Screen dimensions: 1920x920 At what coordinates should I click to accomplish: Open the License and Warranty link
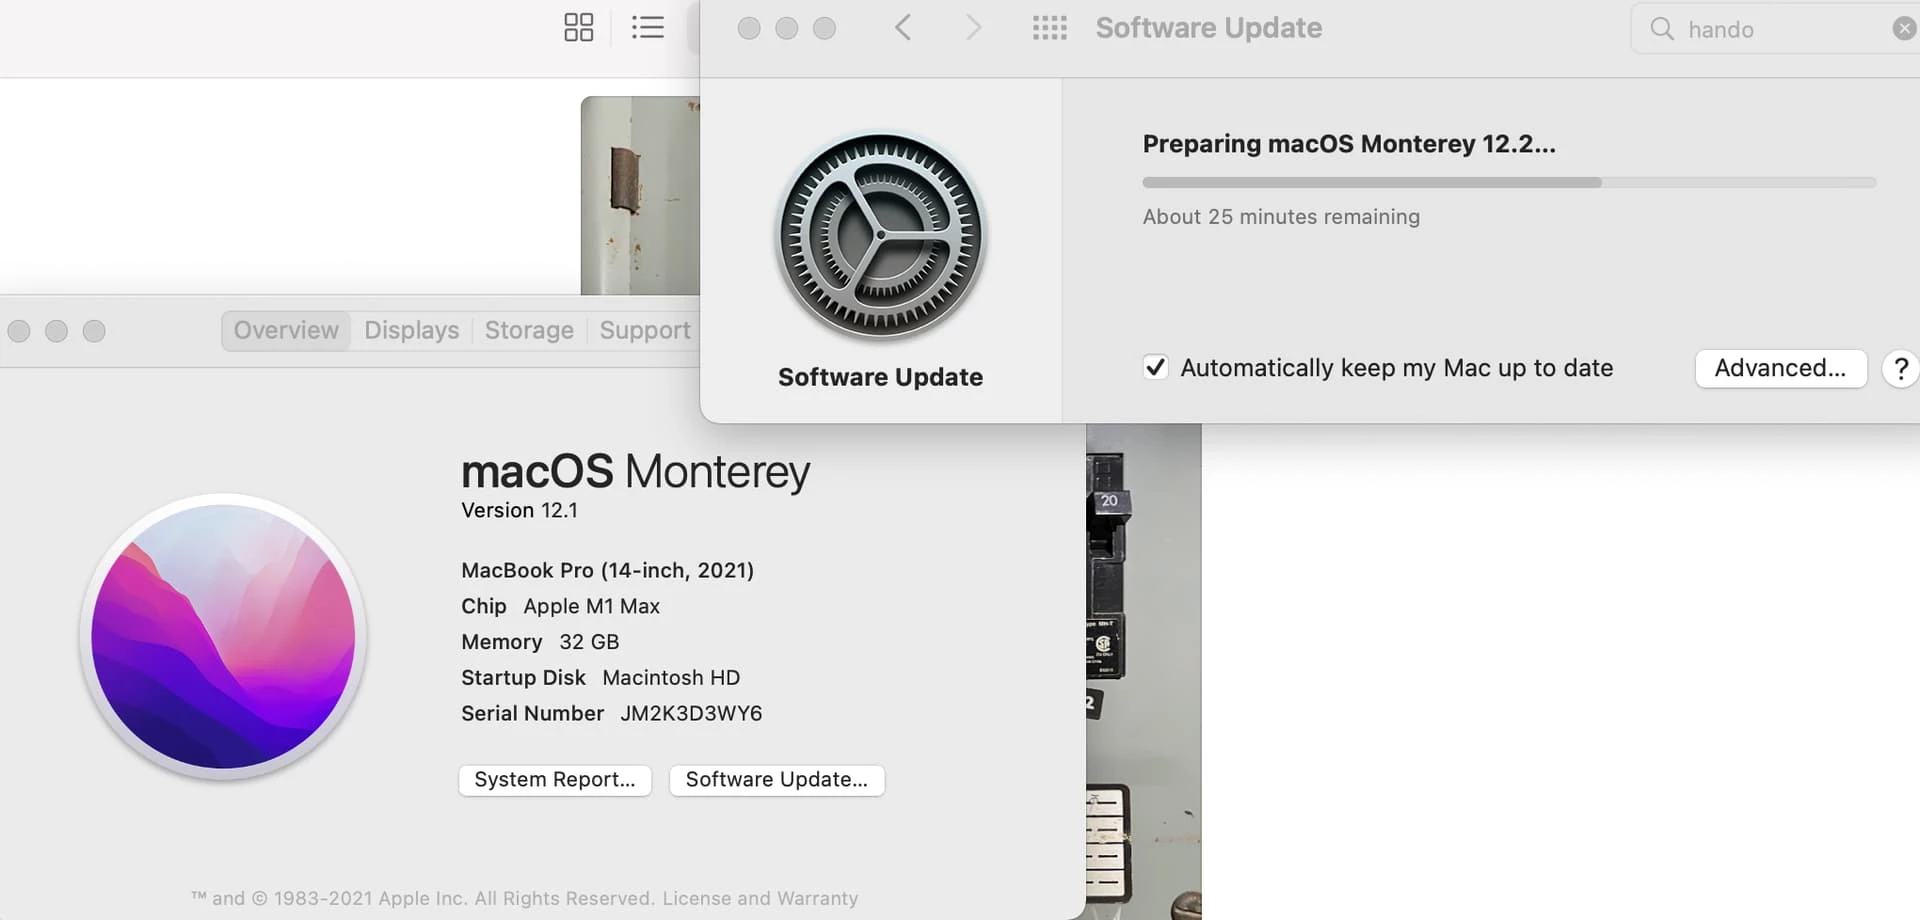(760, 898)
